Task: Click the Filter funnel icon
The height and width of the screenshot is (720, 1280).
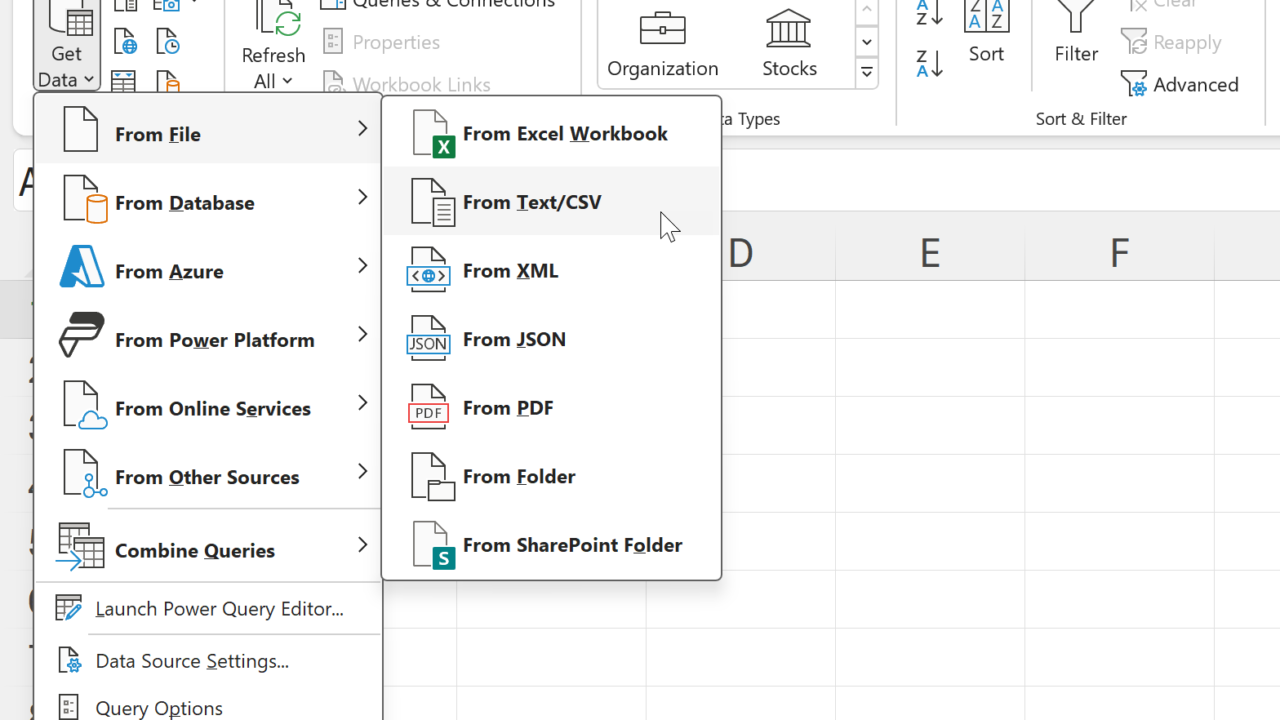Action: coord(1076,18)
